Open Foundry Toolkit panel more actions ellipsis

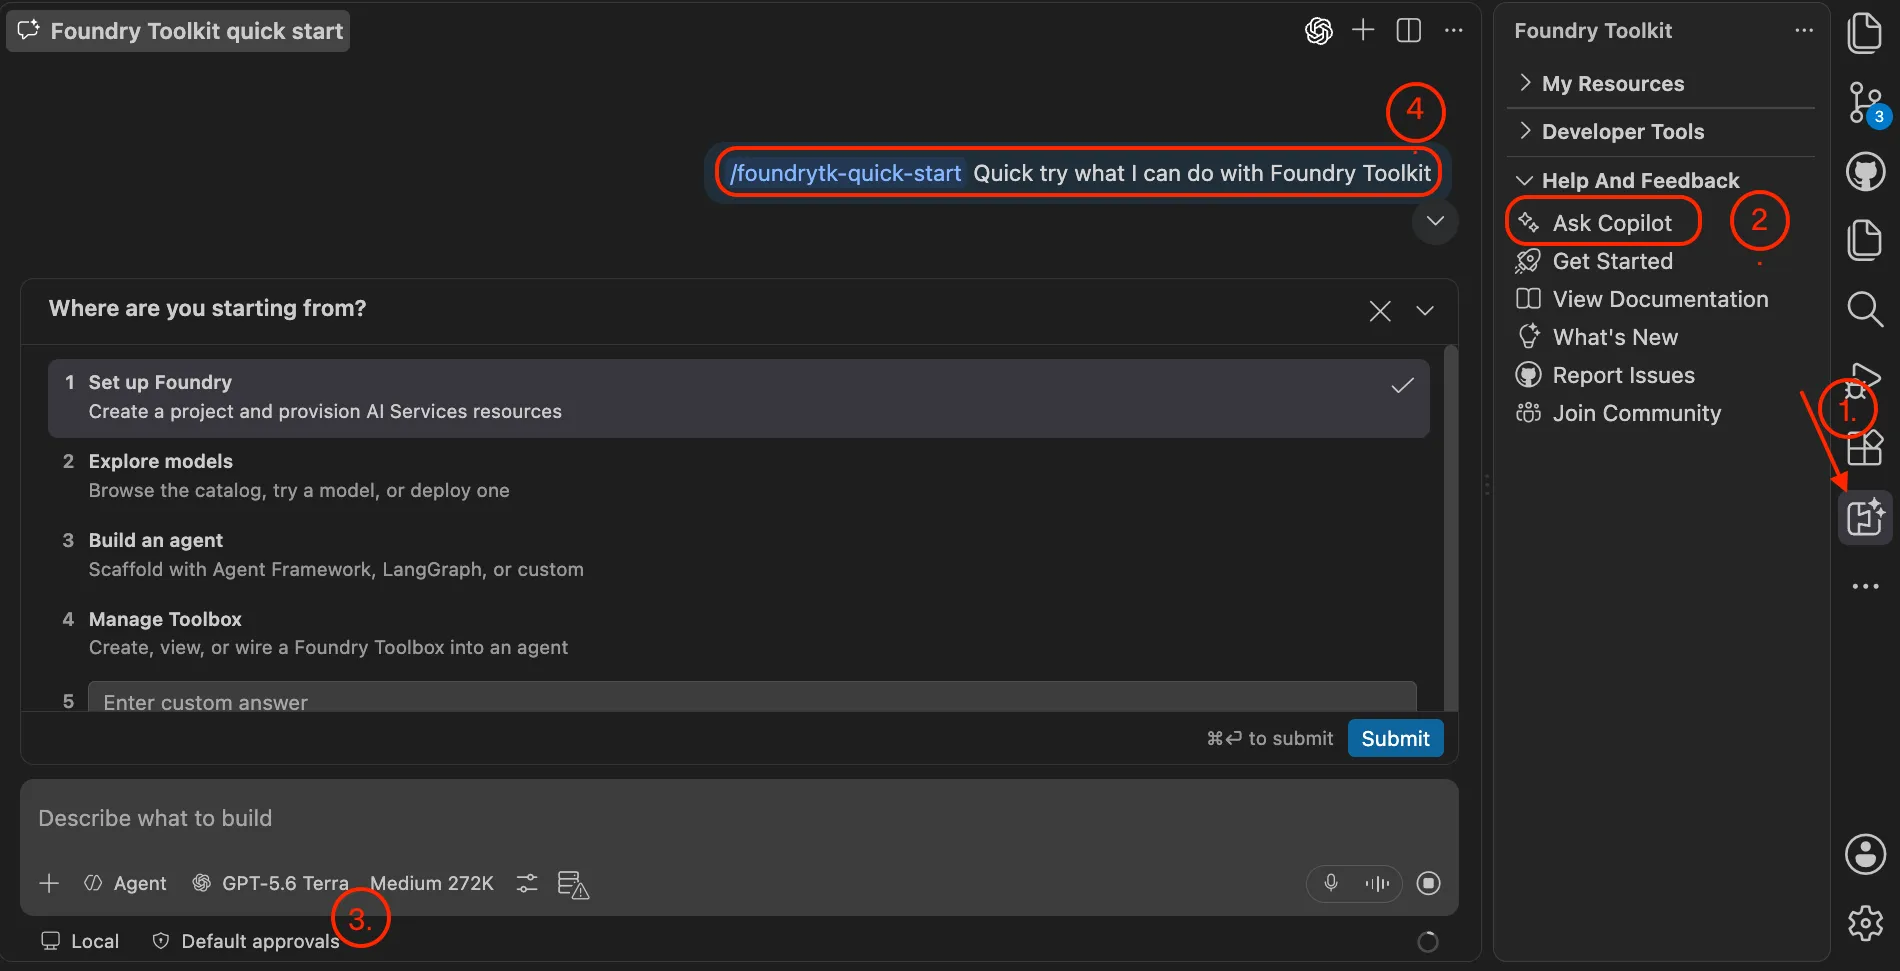point(1804,30)
